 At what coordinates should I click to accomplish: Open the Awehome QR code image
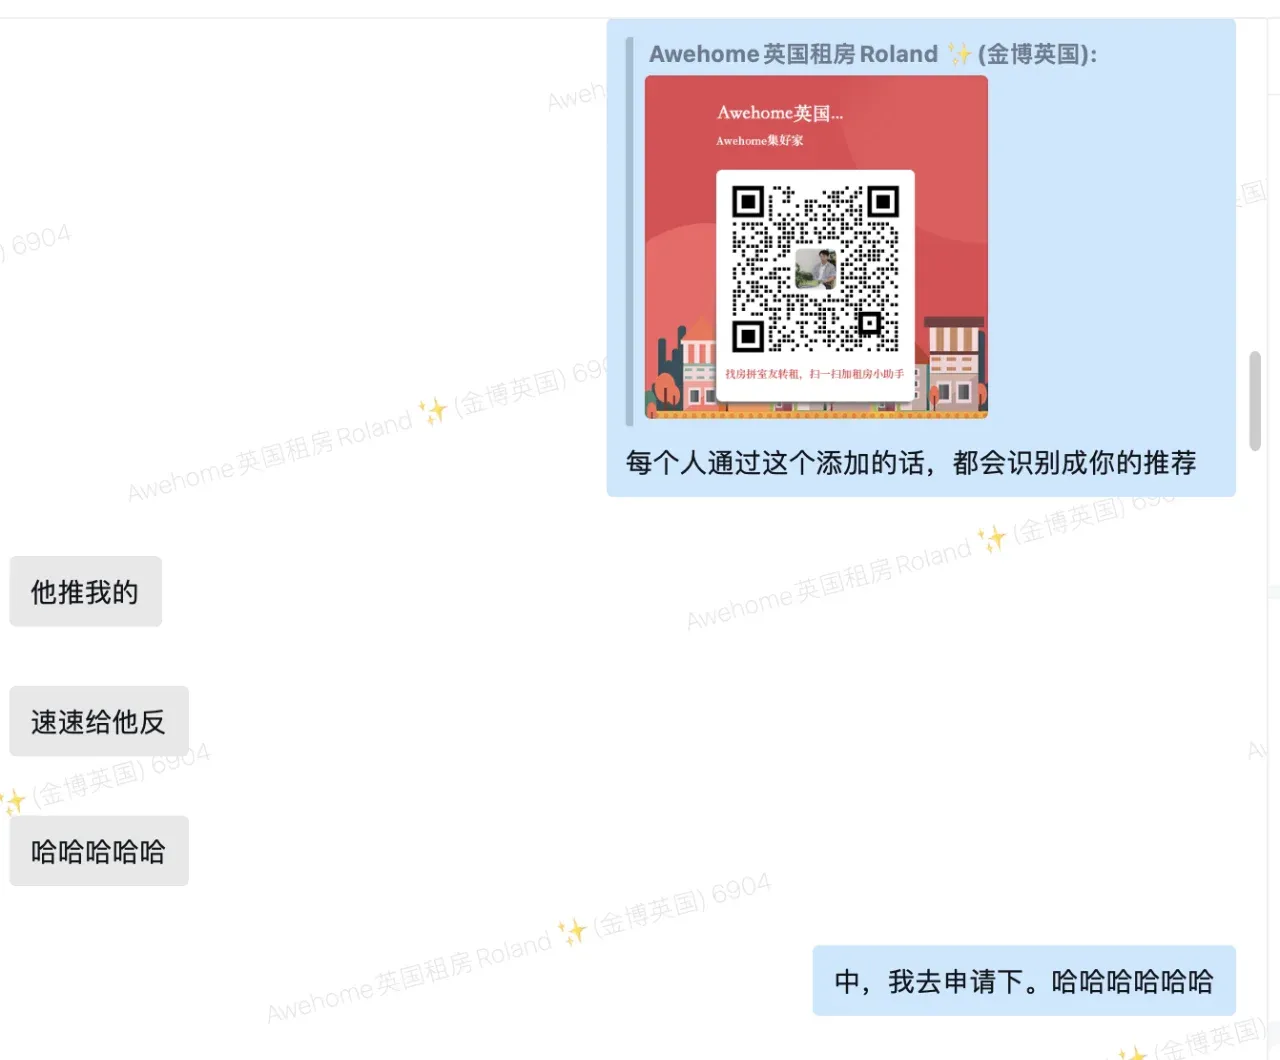point(816,246)
